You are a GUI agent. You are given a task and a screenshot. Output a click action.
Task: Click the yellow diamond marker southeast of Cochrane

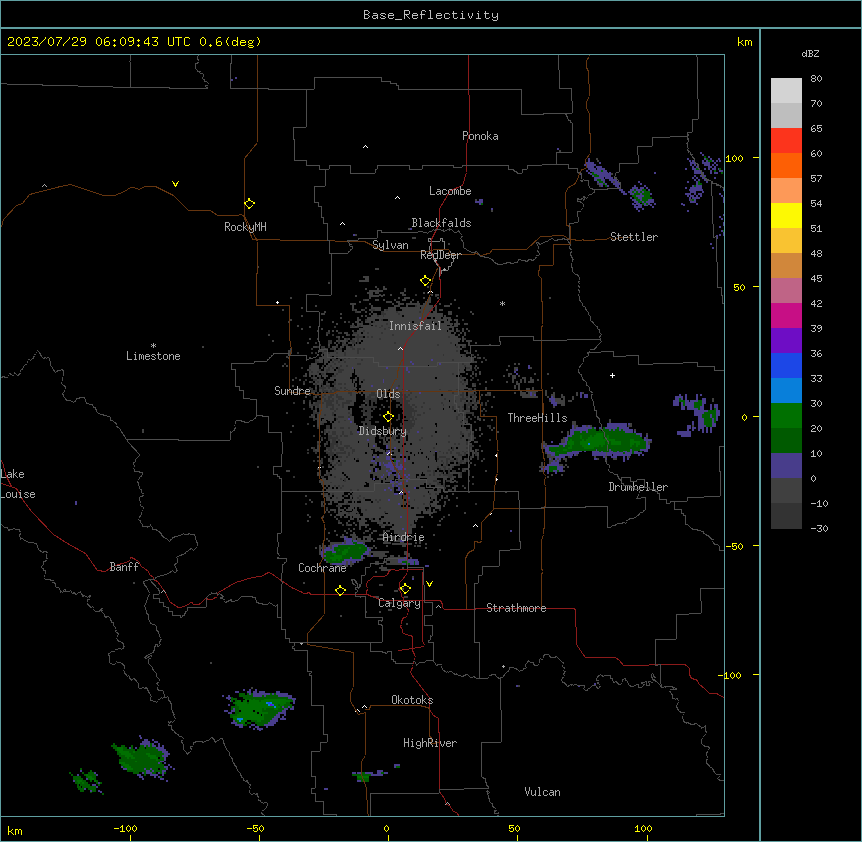[x=340, y=590]
